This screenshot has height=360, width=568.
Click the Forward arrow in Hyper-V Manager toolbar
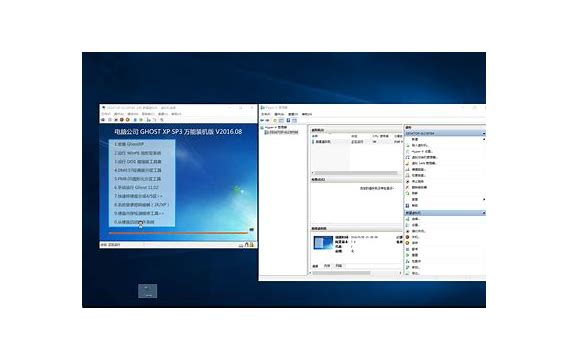(x=267, y=120)
